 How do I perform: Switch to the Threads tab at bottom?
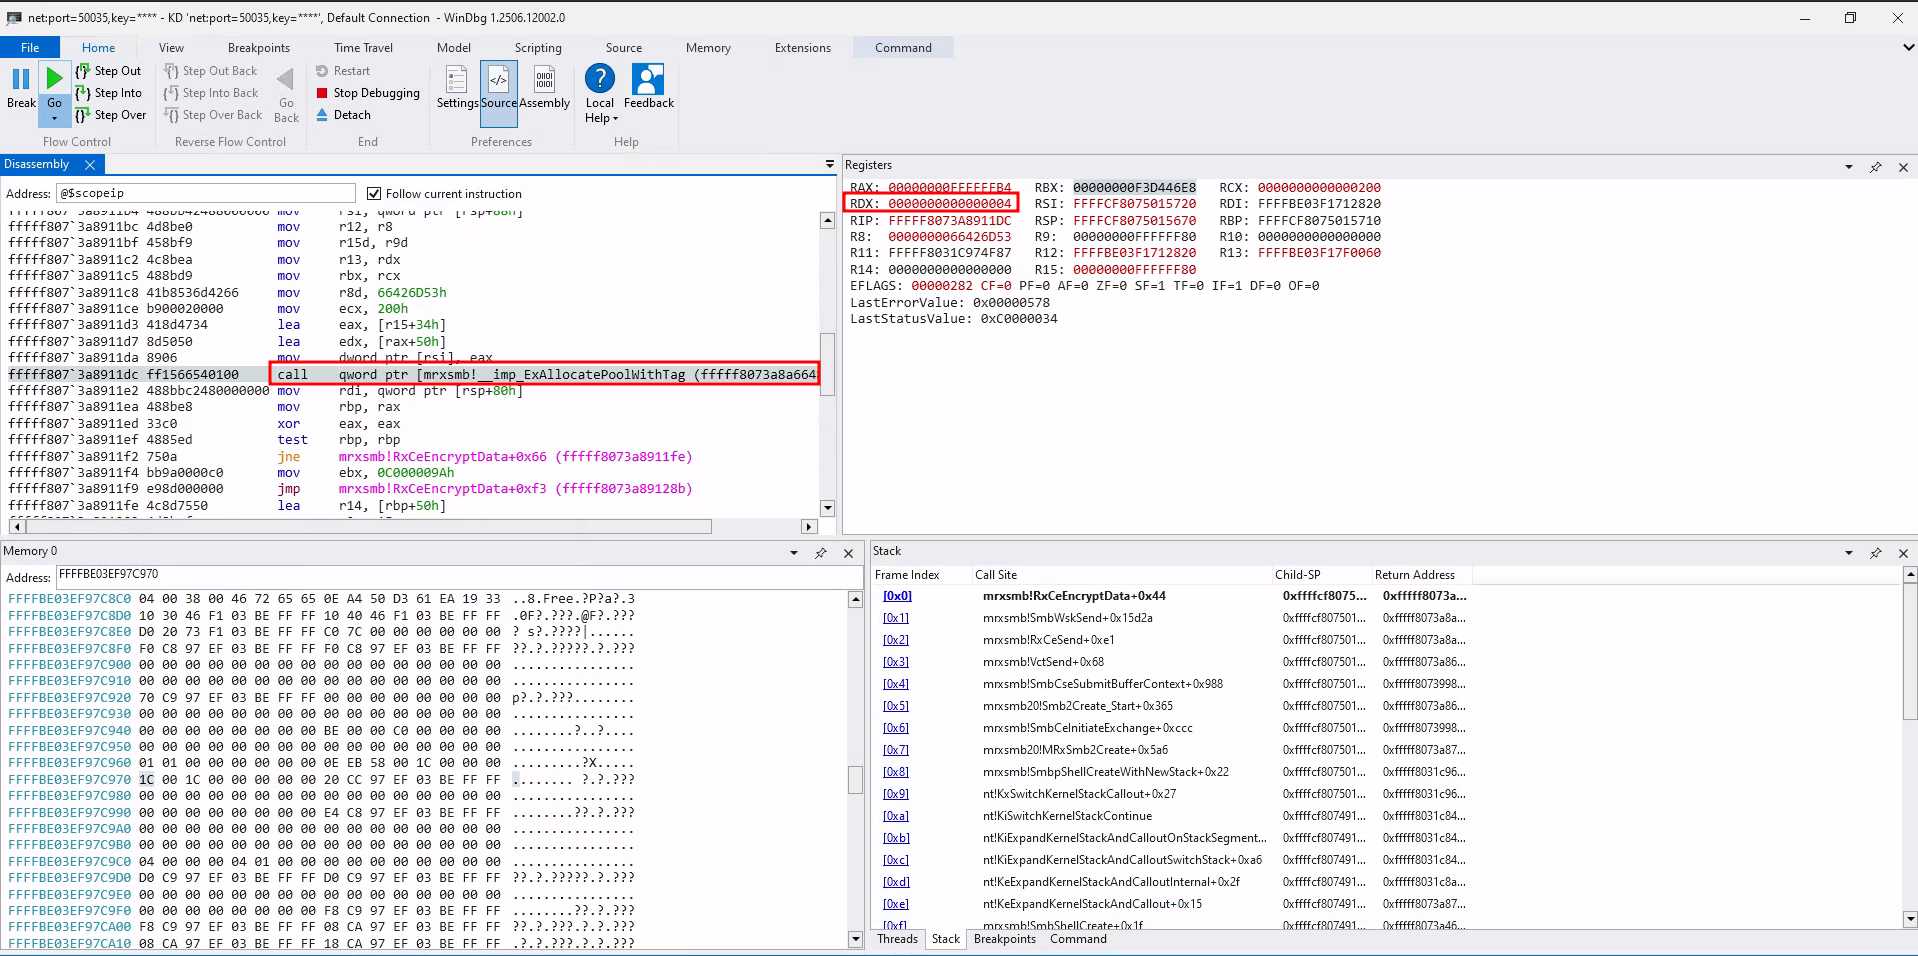coord(897,939)
